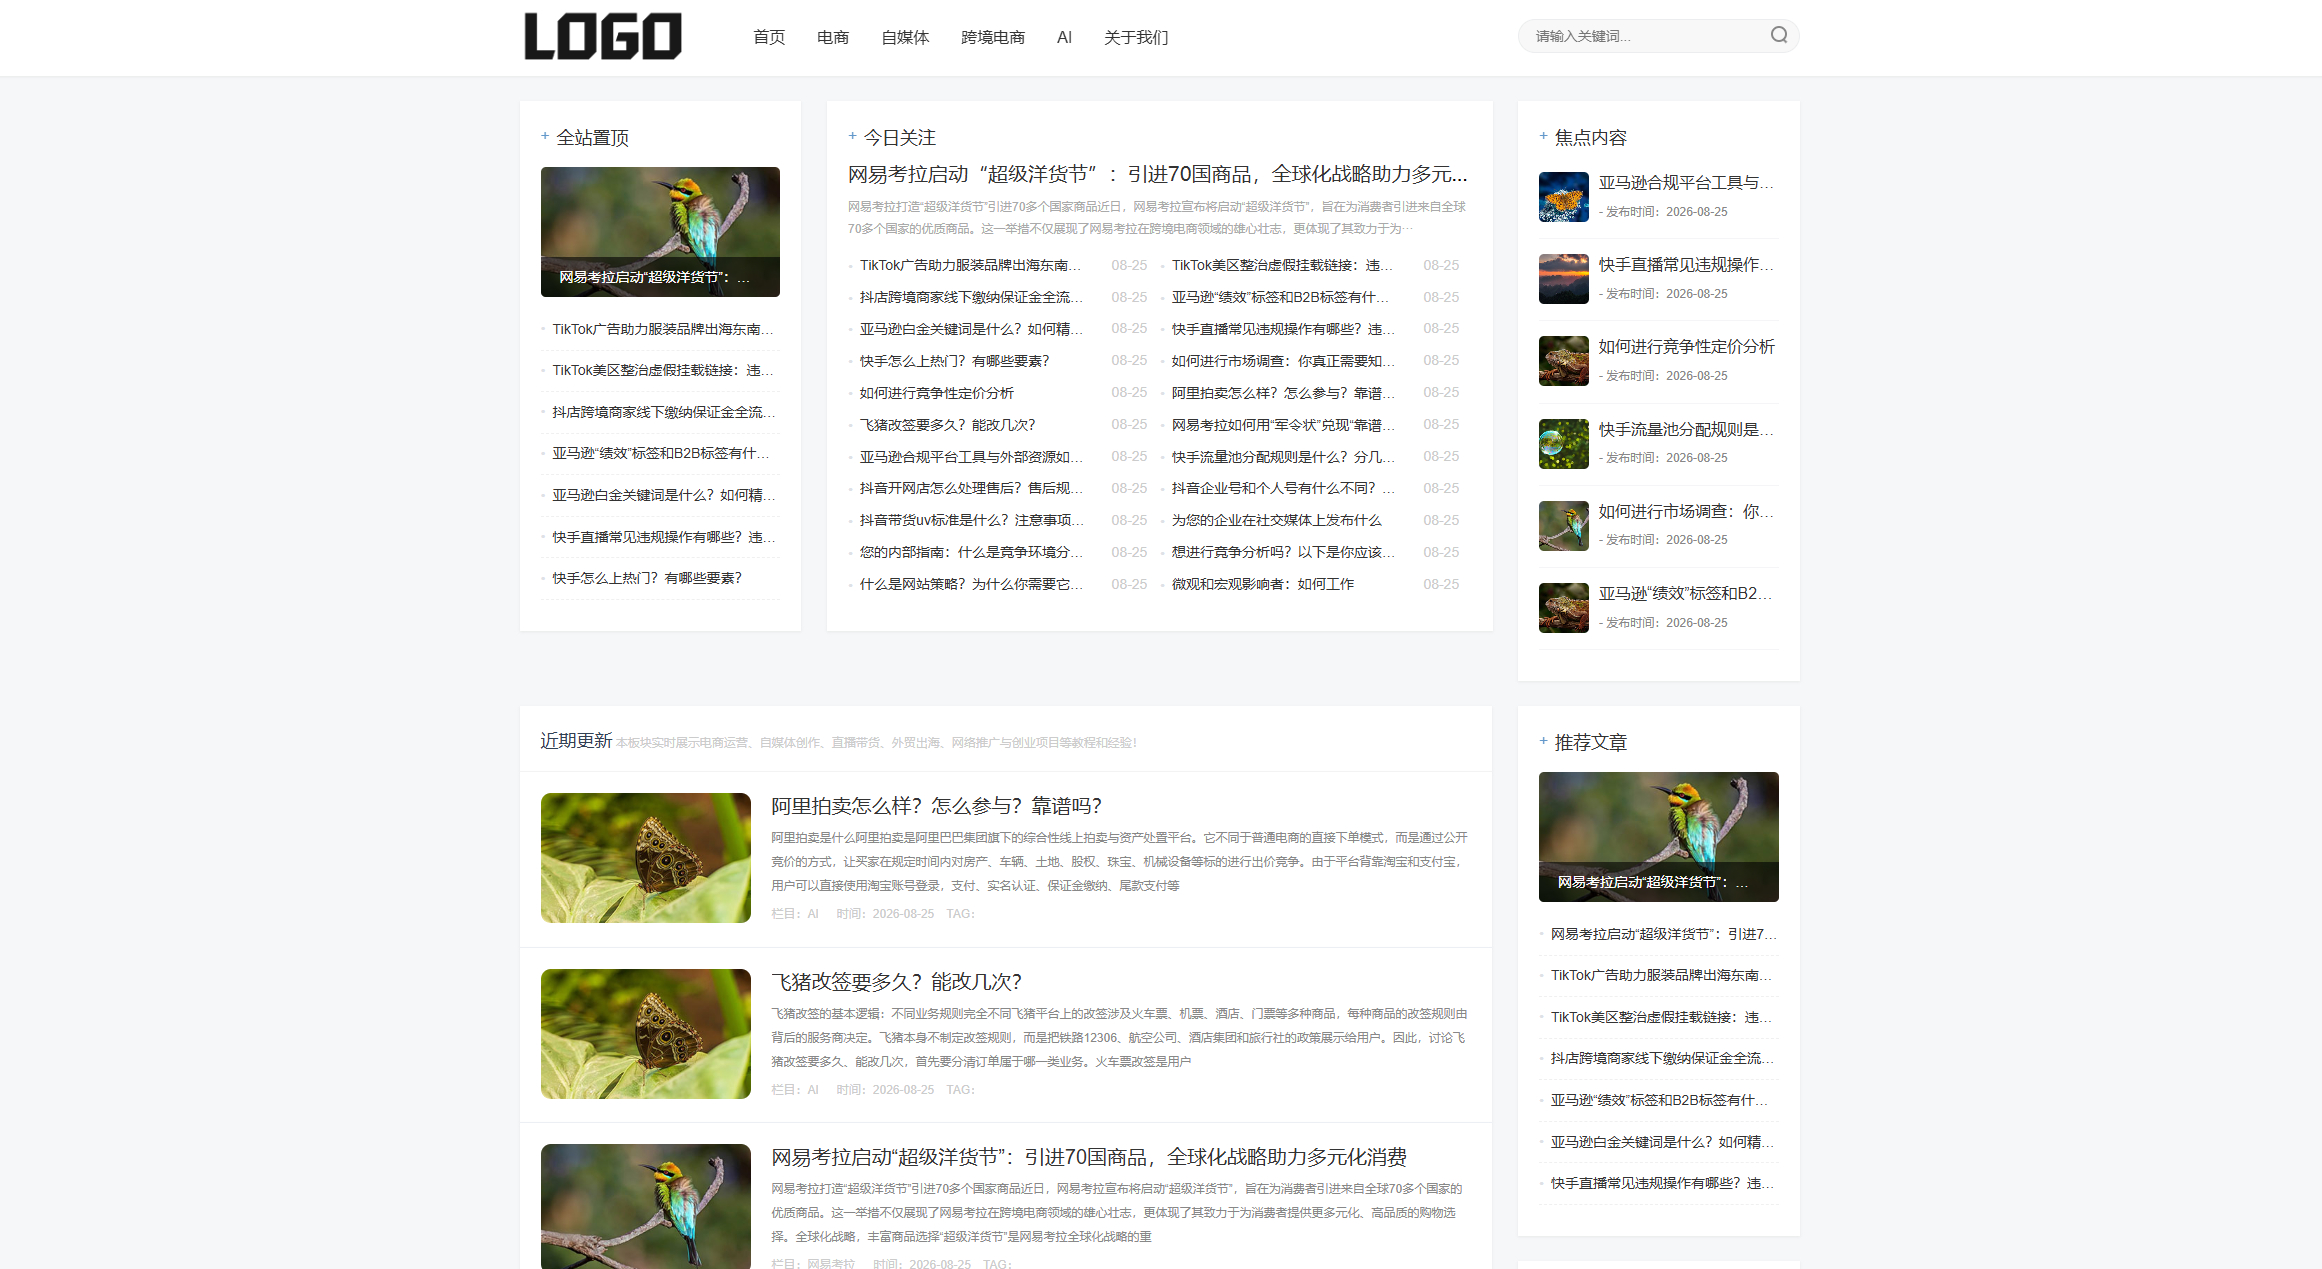Screen dimensions: 2322x1269
Task: Open 网易考拉如何用"军令状"兑现 link
Action: point(1283,425)
